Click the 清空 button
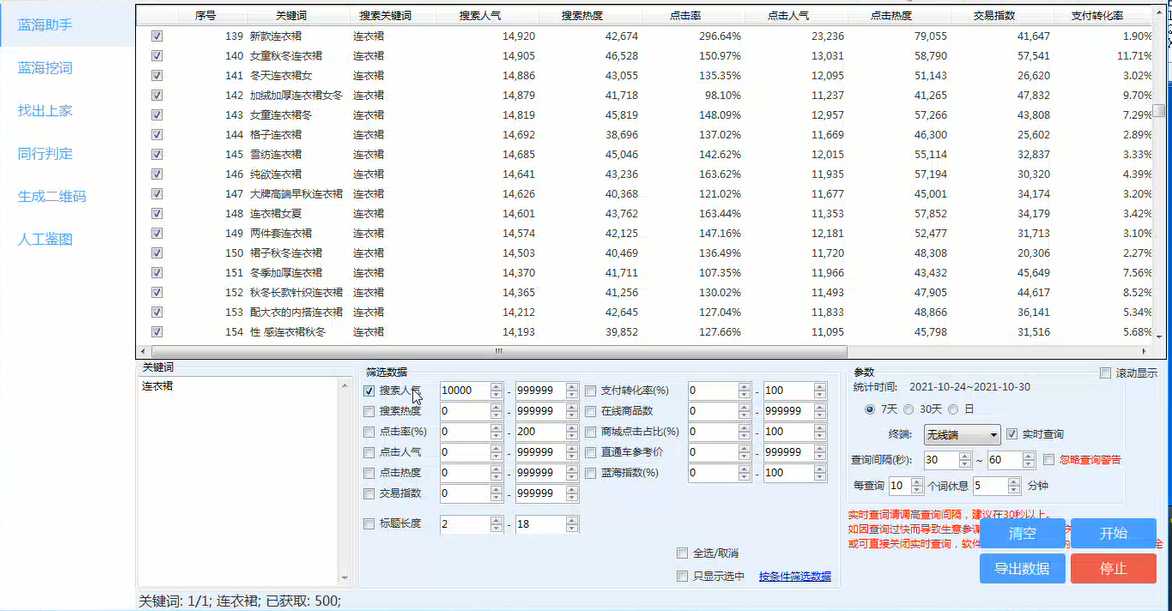 click(x=1021, y=533)
